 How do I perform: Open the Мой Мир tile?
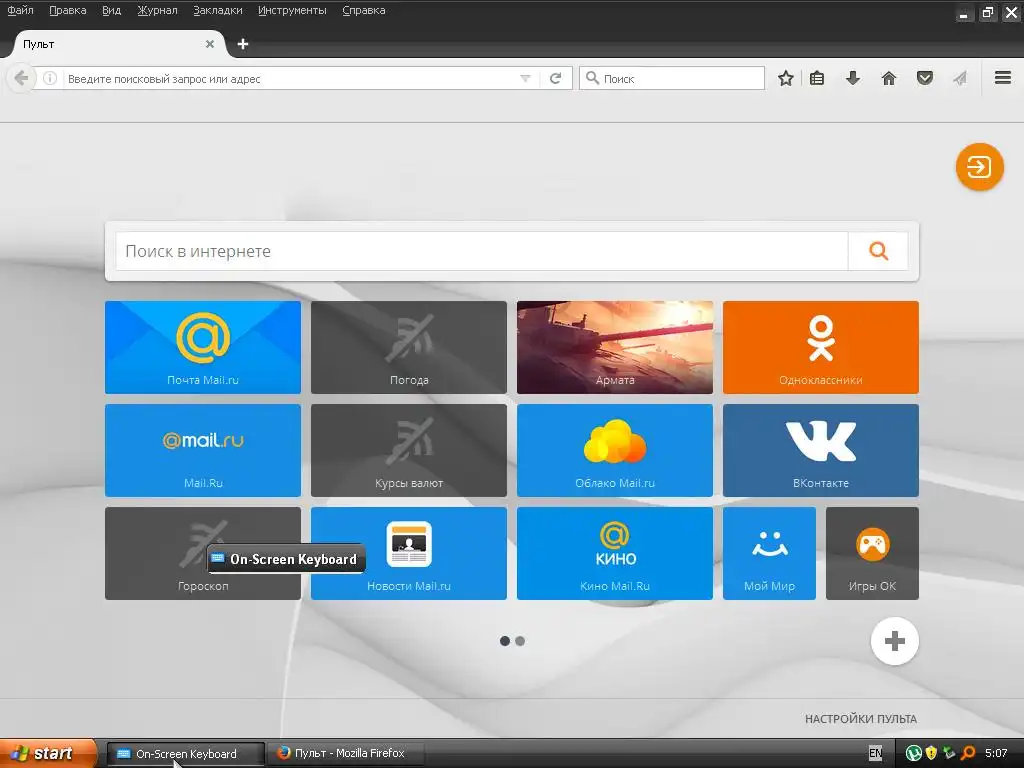pos(769,554)
